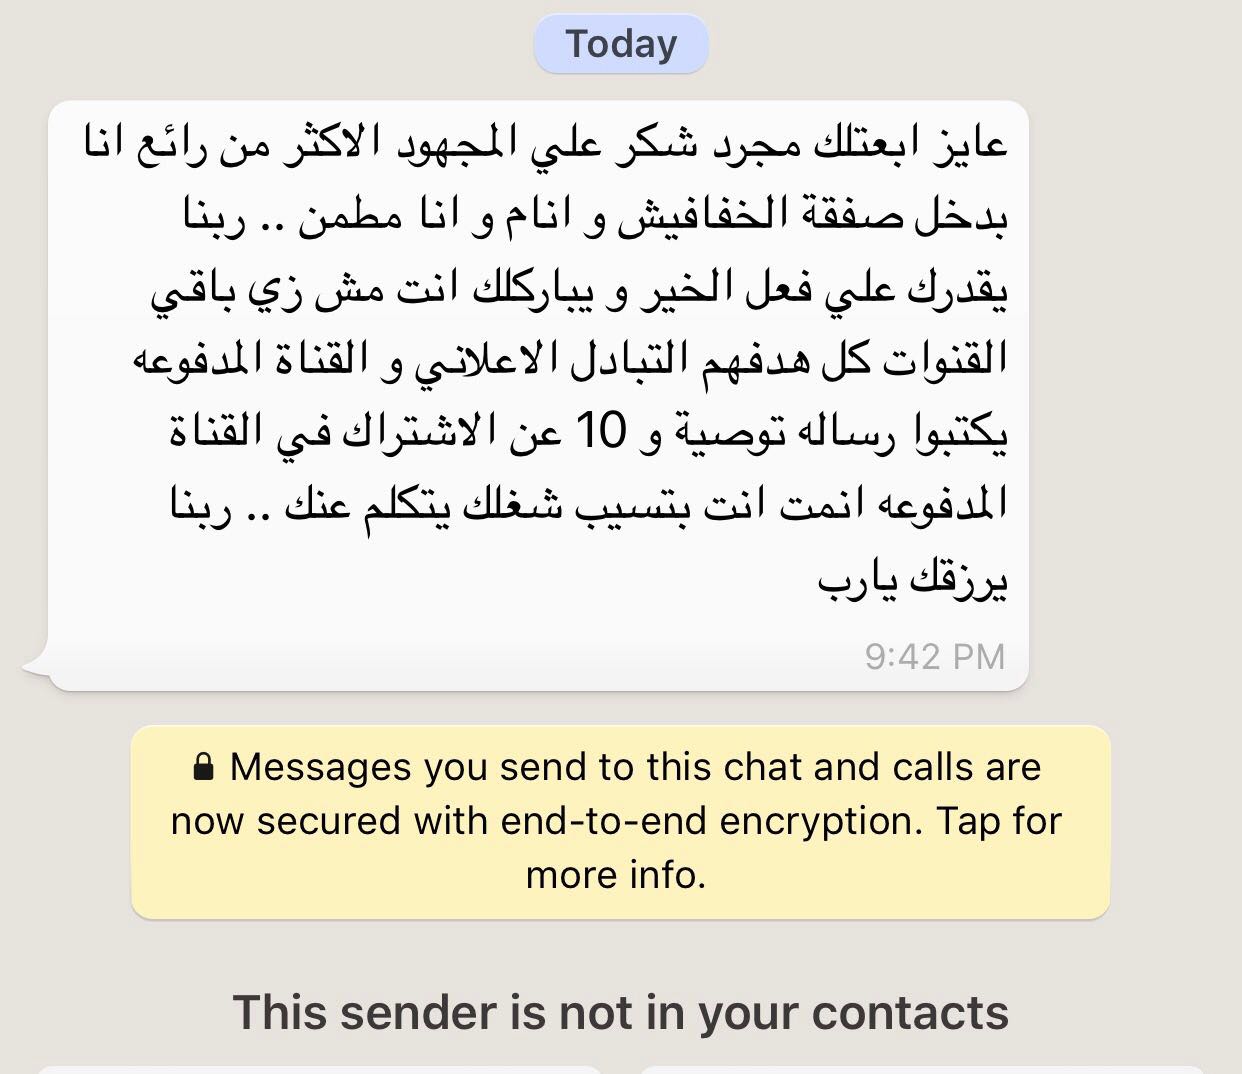Select 'This sender is not in your contacts' label
This screenshot has width=1242, height=1074.
pyautogui.click(x=621, y=1012)
